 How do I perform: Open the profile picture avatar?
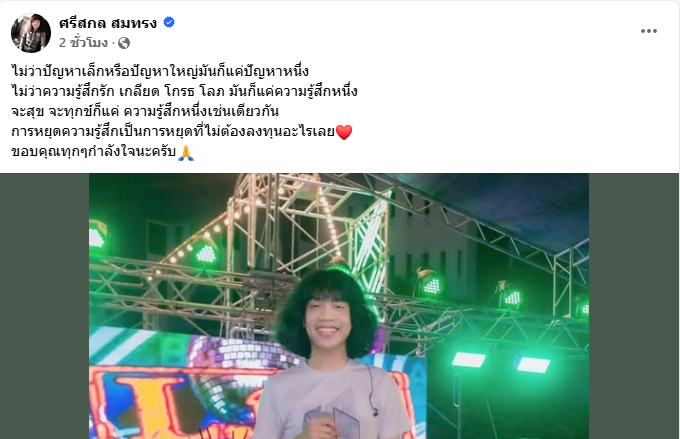pyautogui.click(x=31, y=33)
